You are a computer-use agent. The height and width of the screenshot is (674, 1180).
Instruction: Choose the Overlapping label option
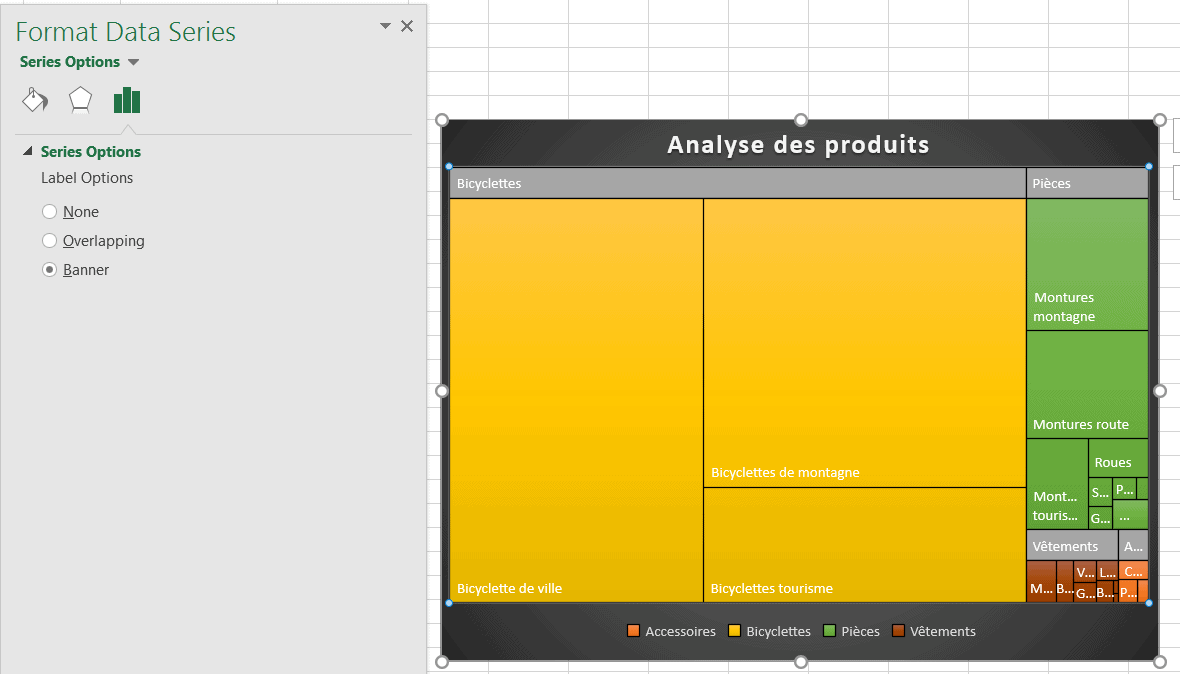tap(50, 241)
